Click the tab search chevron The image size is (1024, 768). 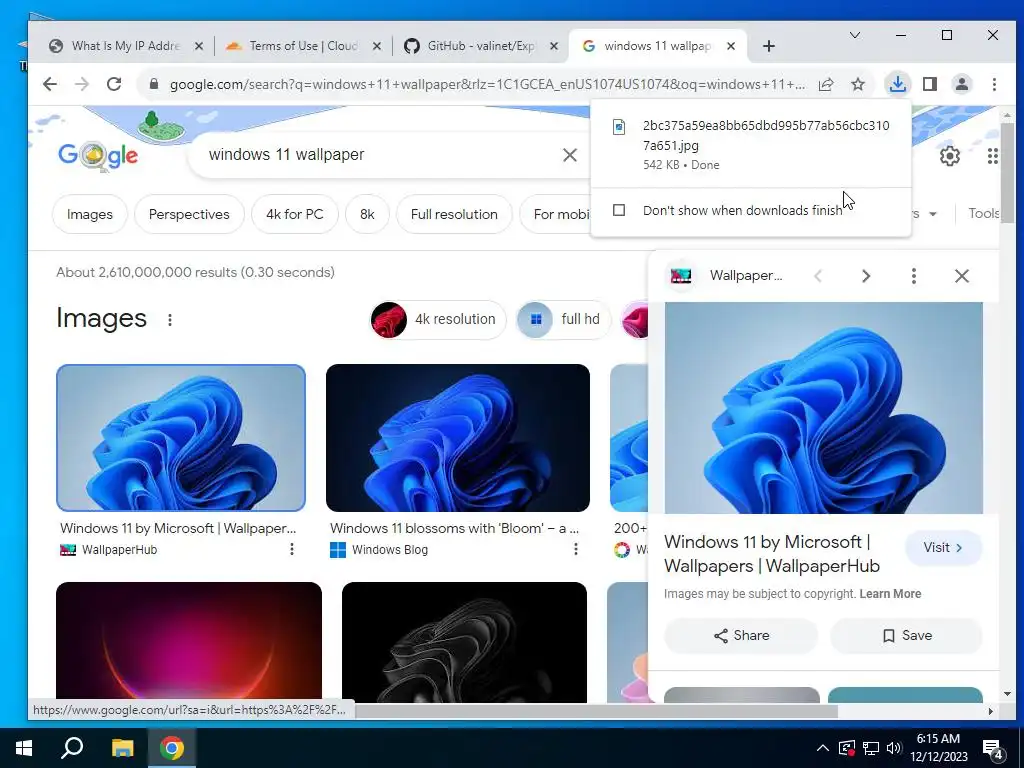[x=854, y=35]
